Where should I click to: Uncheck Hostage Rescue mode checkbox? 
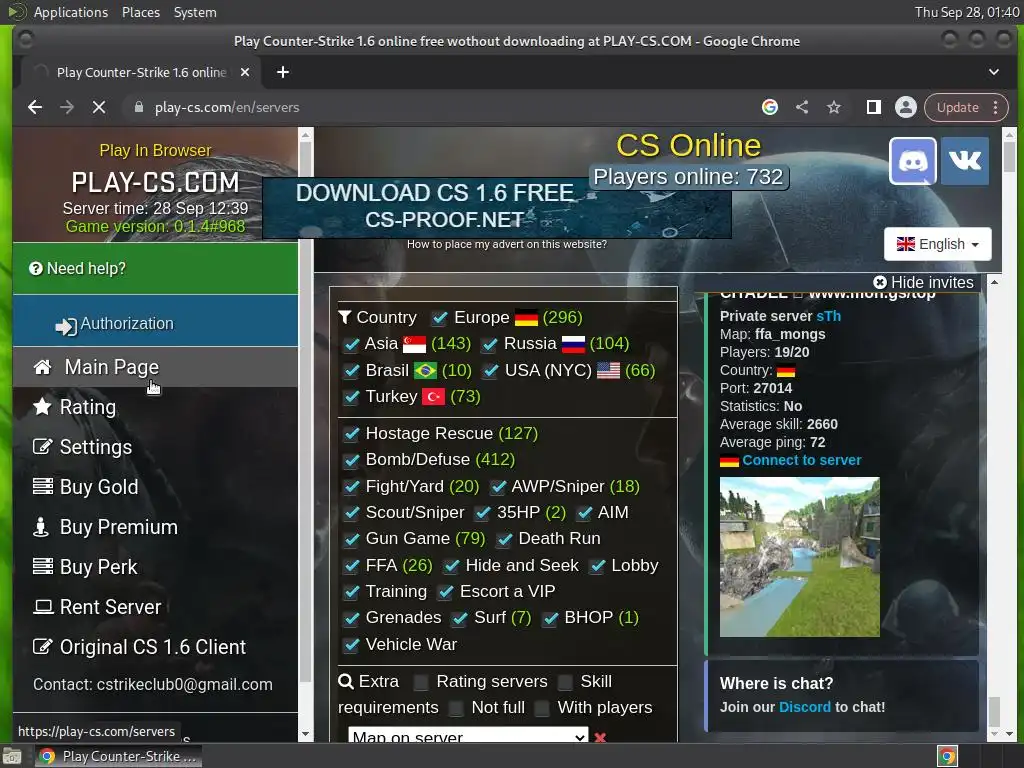coord(351,434)
